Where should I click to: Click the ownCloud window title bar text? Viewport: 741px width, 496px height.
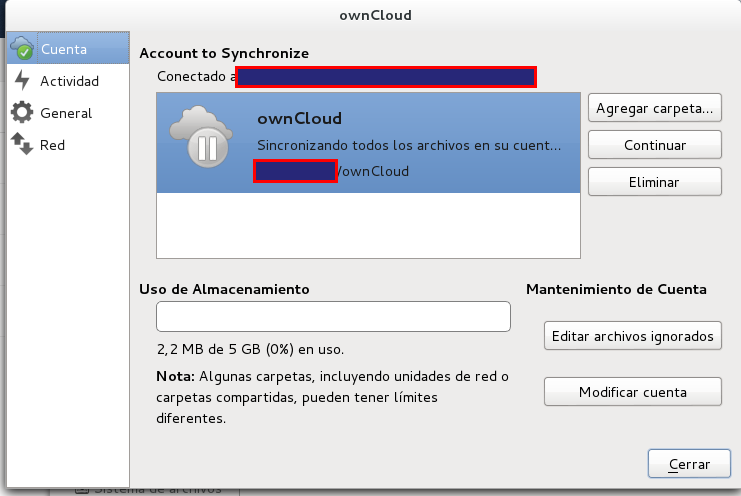pyautogui.click(x=375, y=15)
